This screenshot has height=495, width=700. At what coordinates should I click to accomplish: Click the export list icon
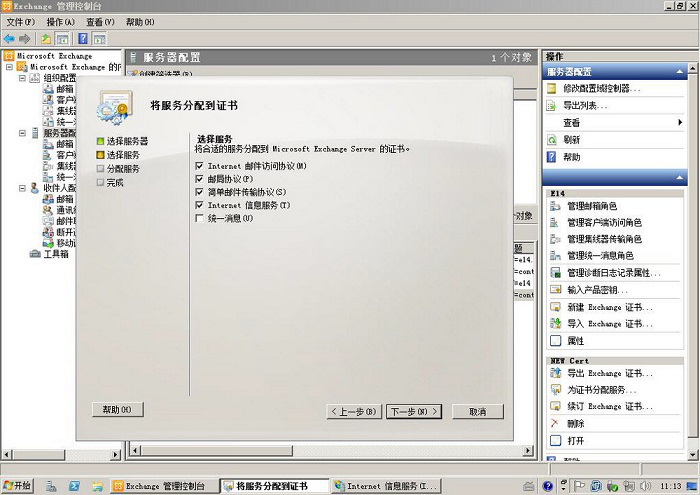553,105
